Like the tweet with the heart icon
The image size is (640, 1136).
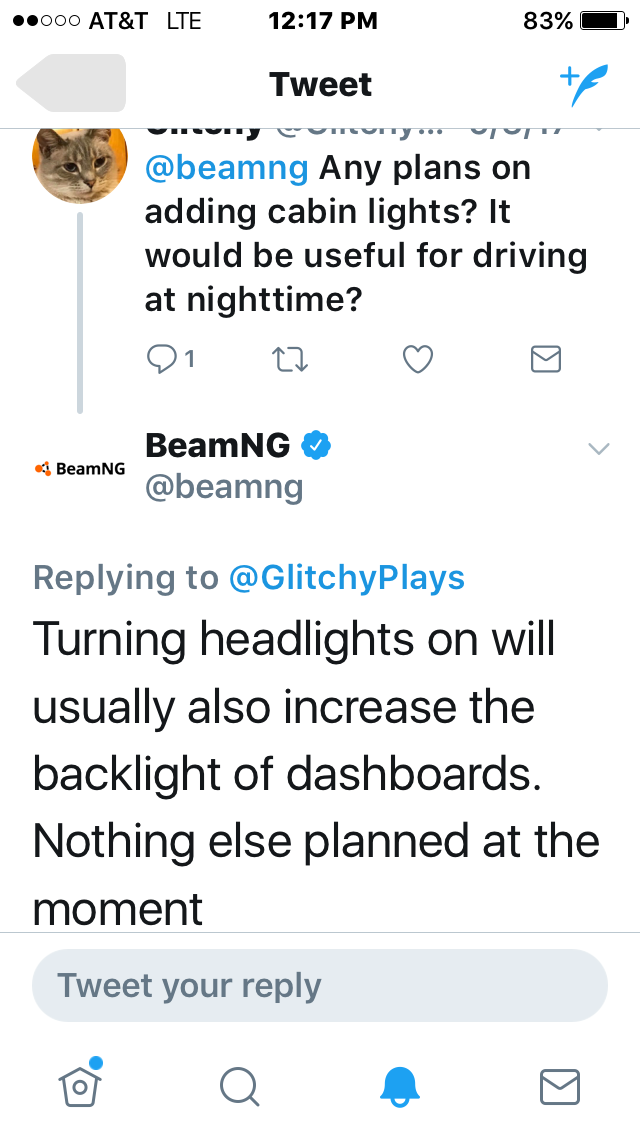click(417, 359)
